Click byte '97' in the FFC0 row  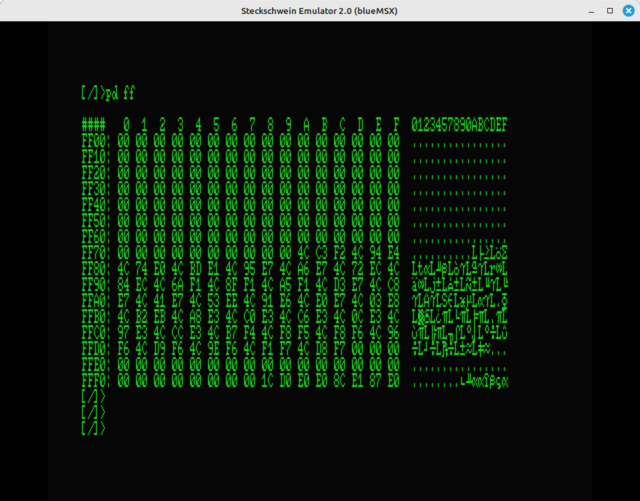[x=123, y=333]
